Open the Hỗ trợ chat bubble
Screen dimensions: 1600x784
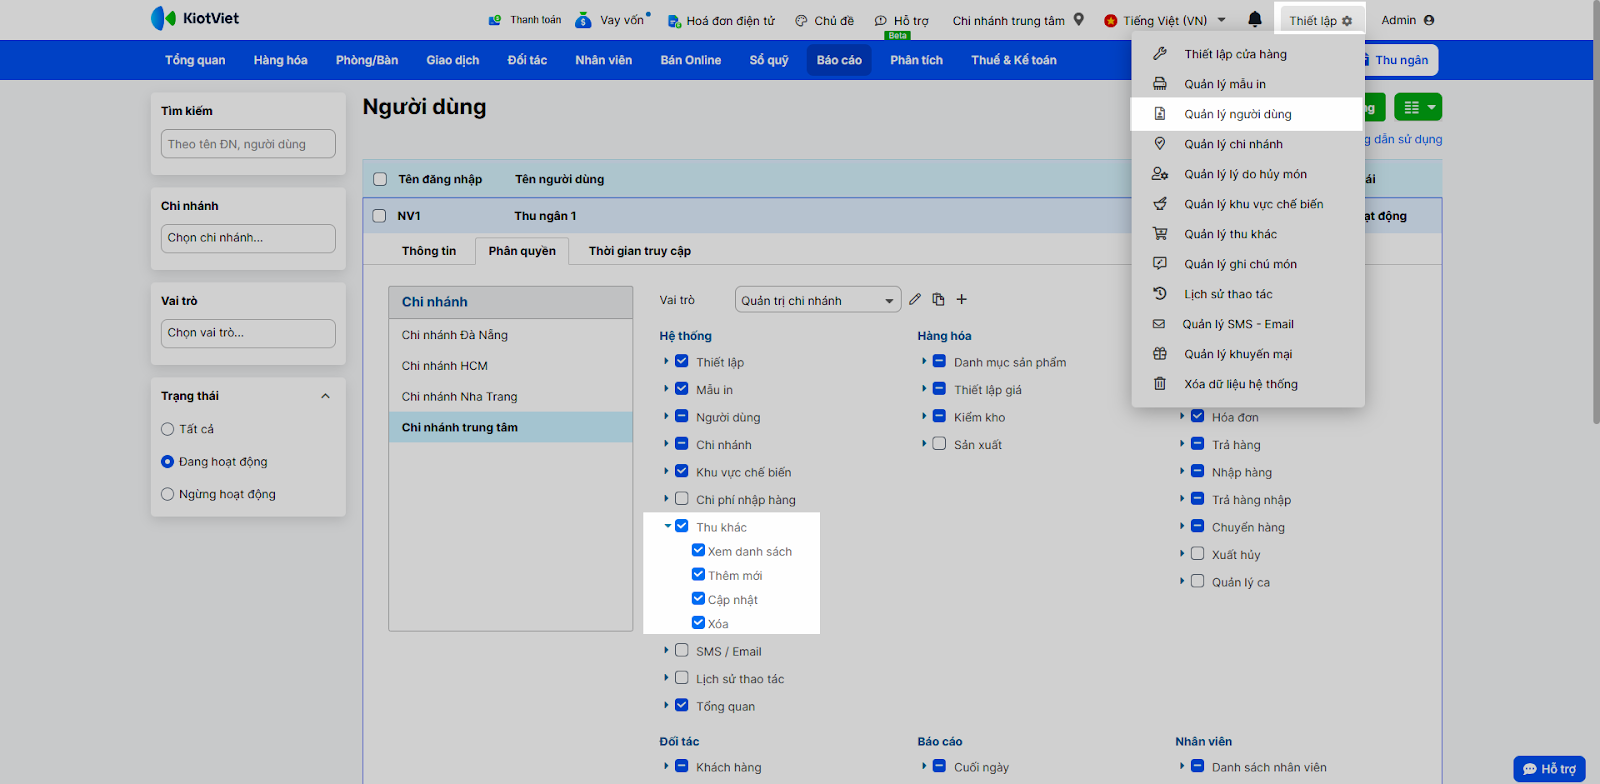(x=1549, y=768)
